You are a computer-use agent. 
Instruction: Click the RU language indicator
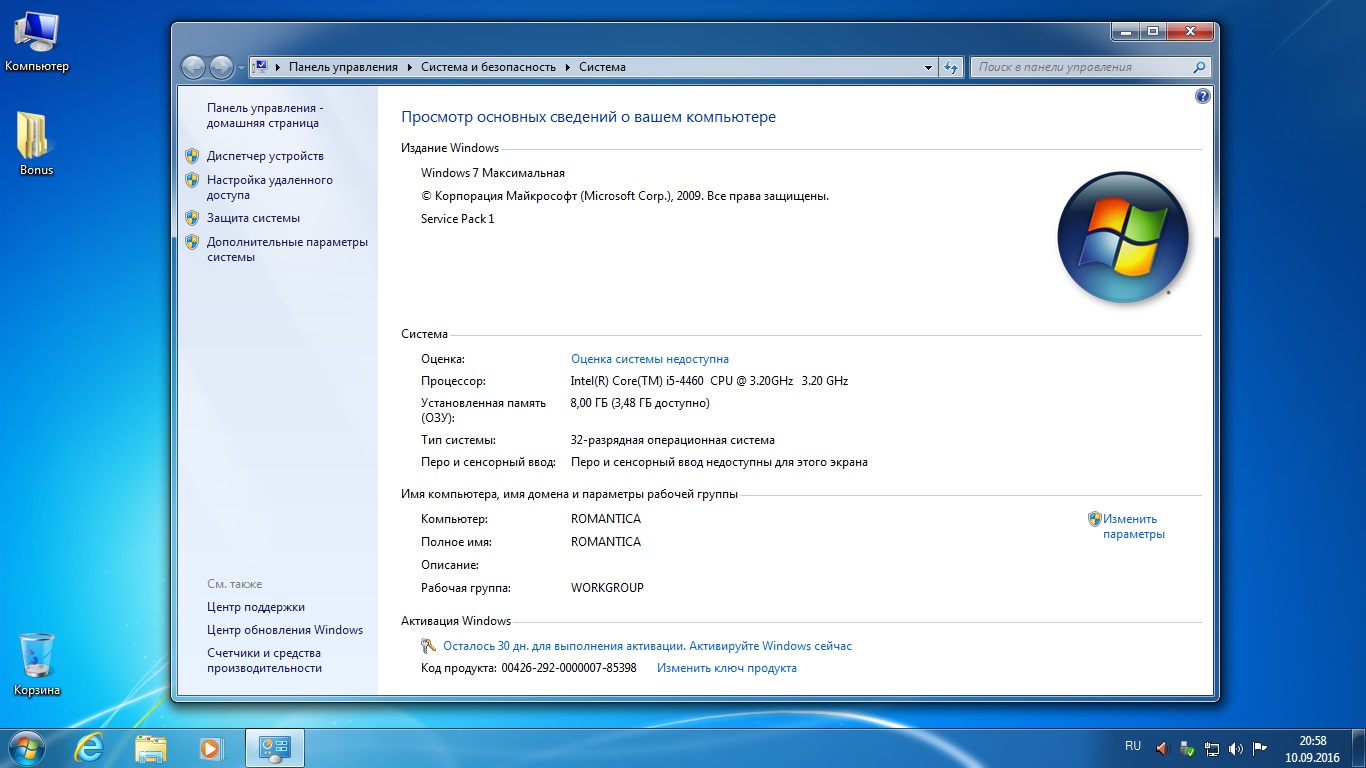click(x=1133, y=746)
